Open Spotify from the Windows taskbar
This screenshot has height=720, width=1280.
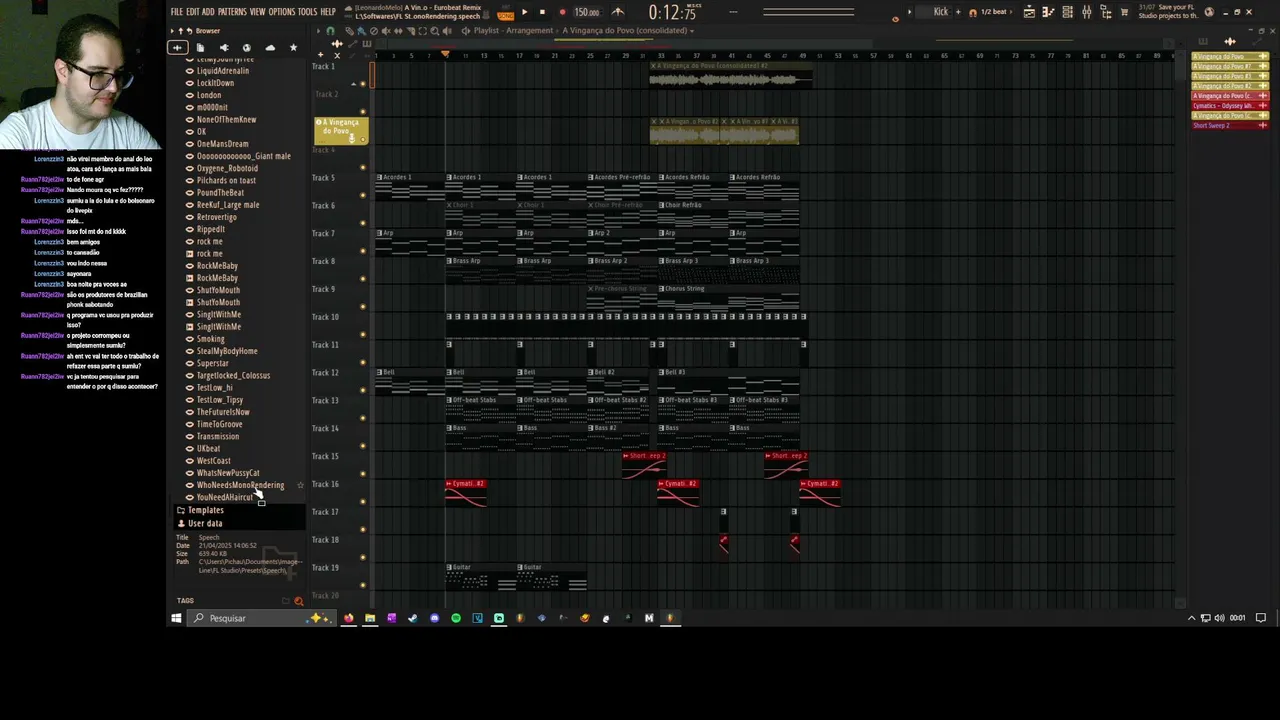(456, 618)
